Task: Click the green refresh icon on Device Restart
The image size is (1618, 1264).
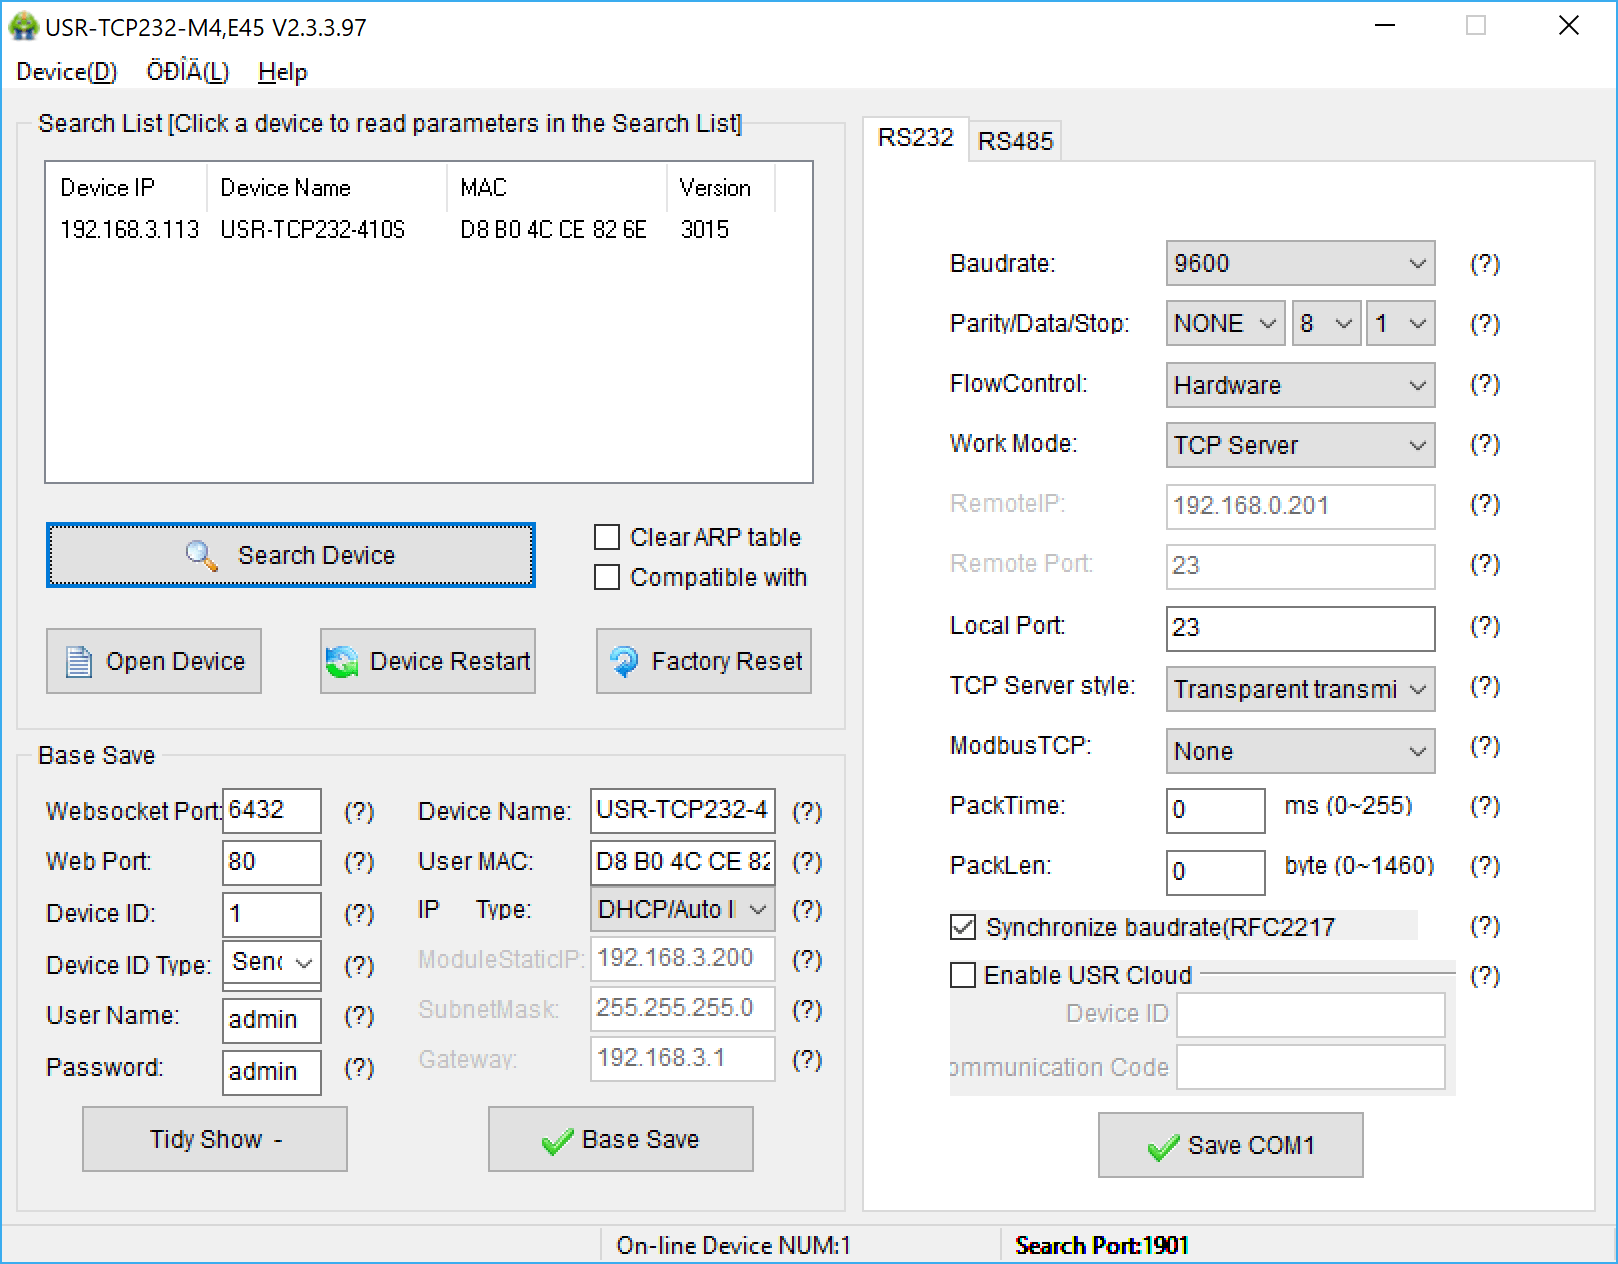Action: pos(342,661)
